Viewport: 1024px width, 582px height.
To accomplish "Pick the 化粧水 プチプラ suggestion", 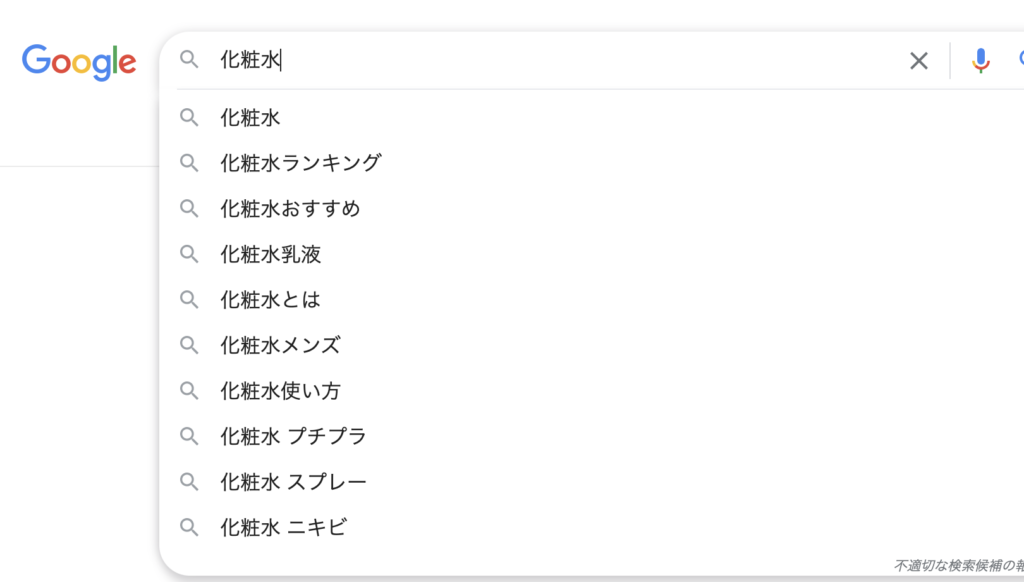I will click(x=592, y=436).
